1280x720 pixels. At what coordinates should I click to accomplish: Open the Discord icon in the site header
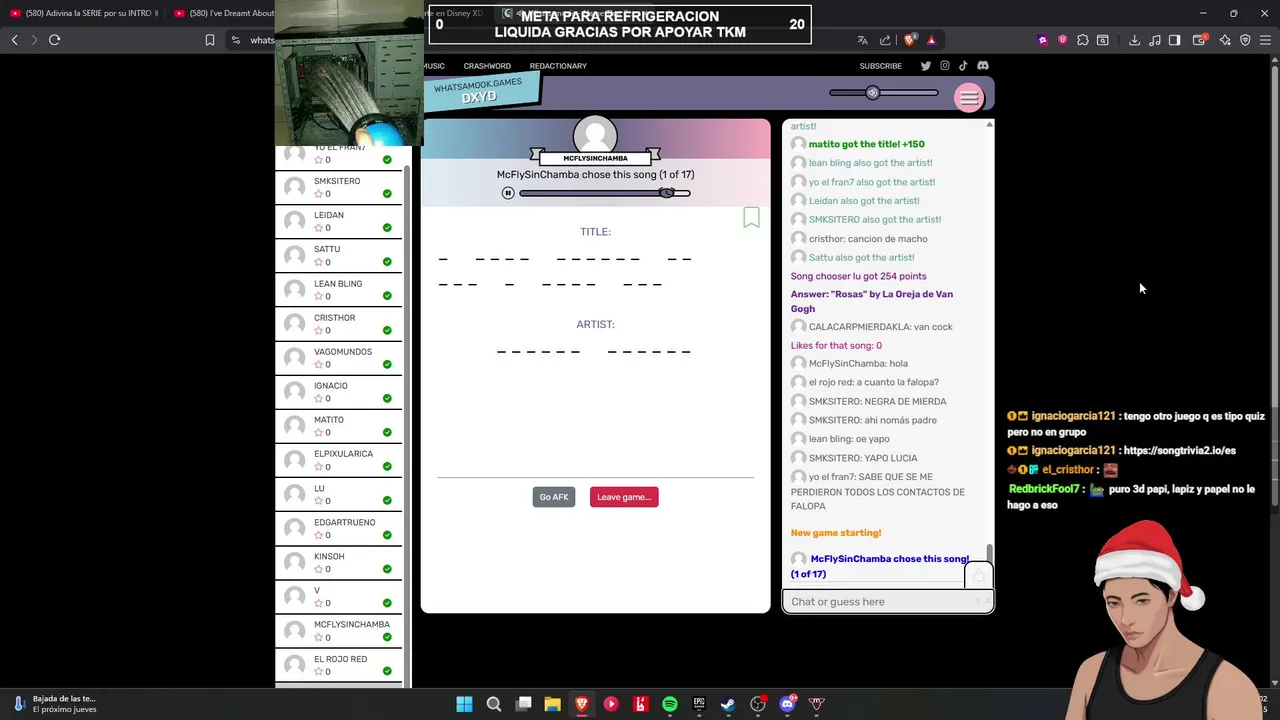(983, 66)
